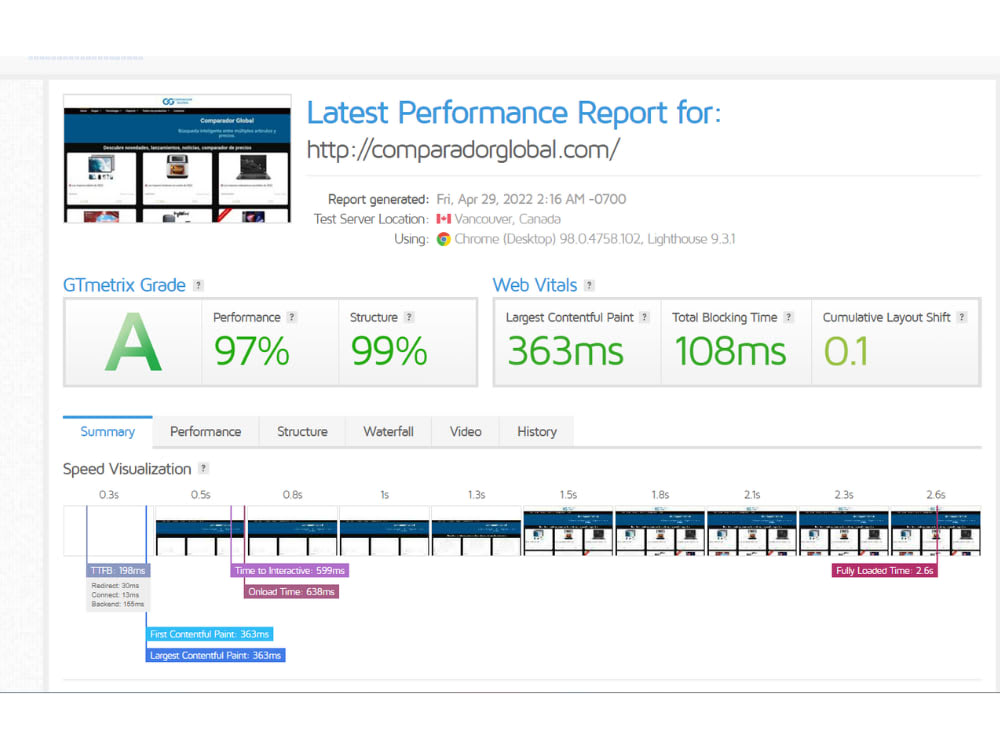Viewport: 1000px width, 750px height.
Task: Click the Time to Interactive: 599ms marker
Action: click(x=290, y=570)
